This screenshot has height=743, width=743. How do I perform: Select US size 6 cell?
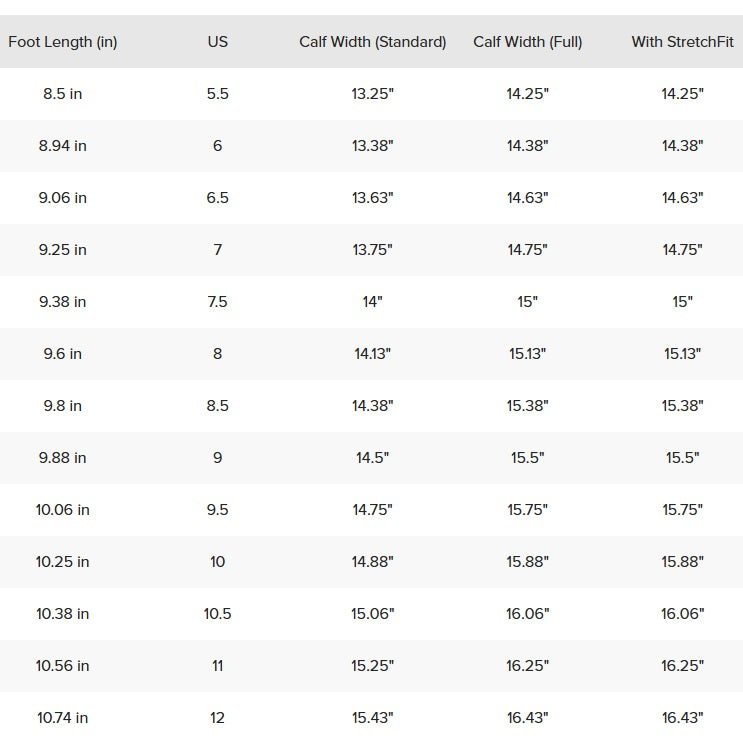pyautogui.click(x=217, y=146)
